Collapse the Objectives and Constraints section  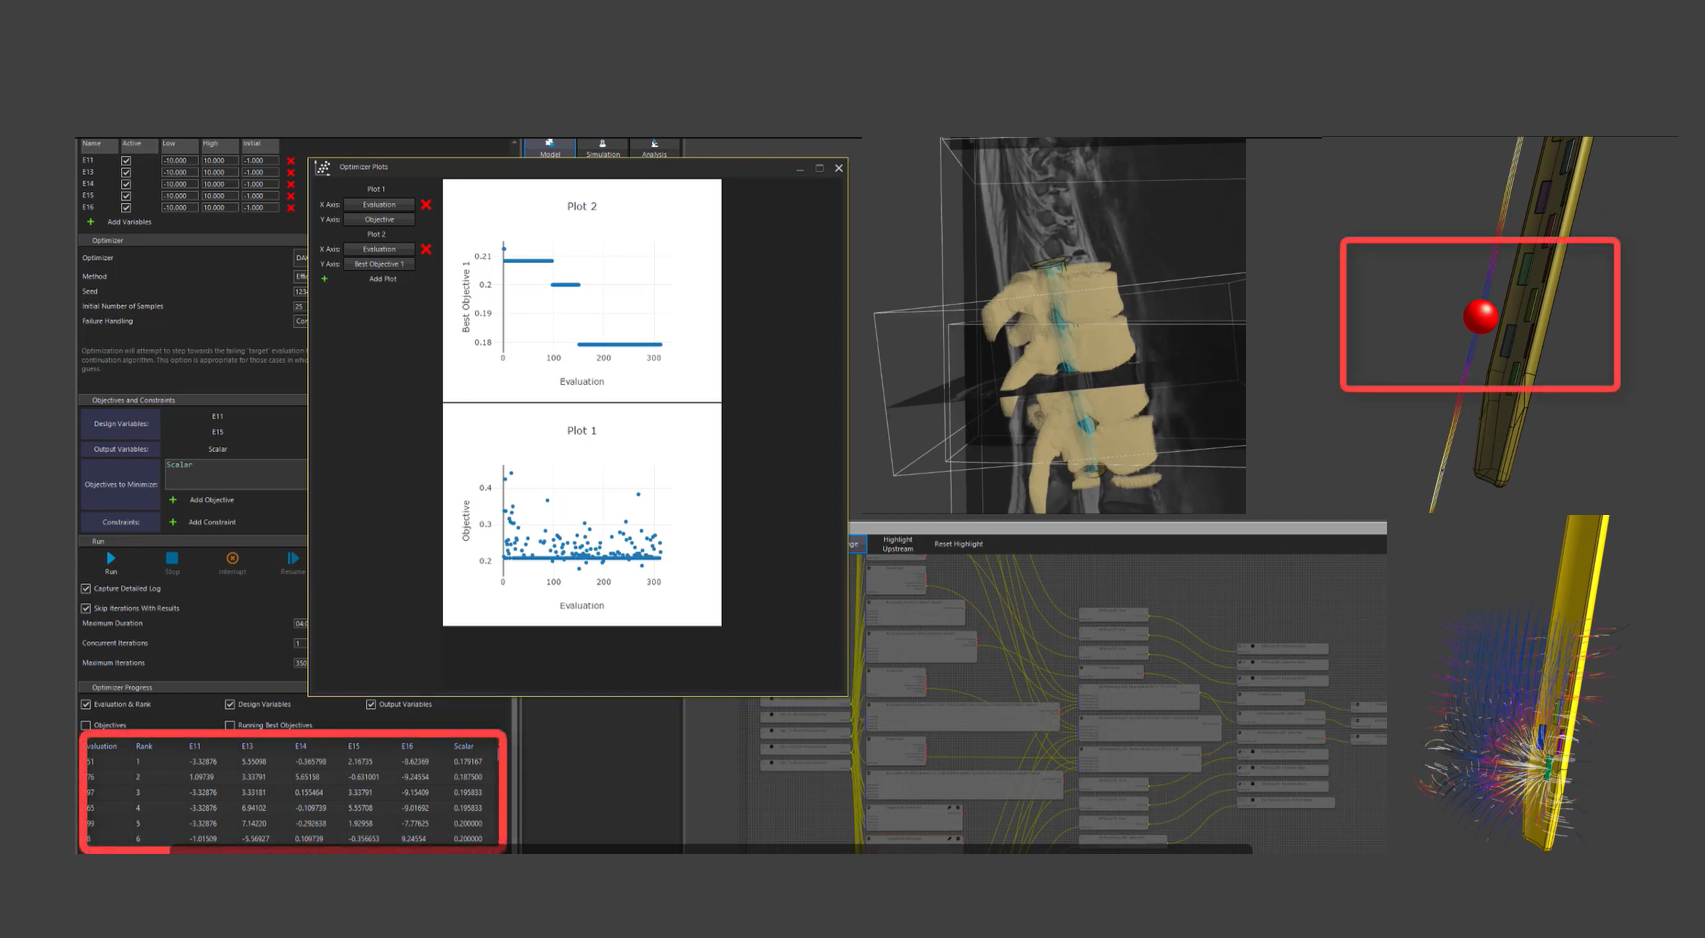193,400
